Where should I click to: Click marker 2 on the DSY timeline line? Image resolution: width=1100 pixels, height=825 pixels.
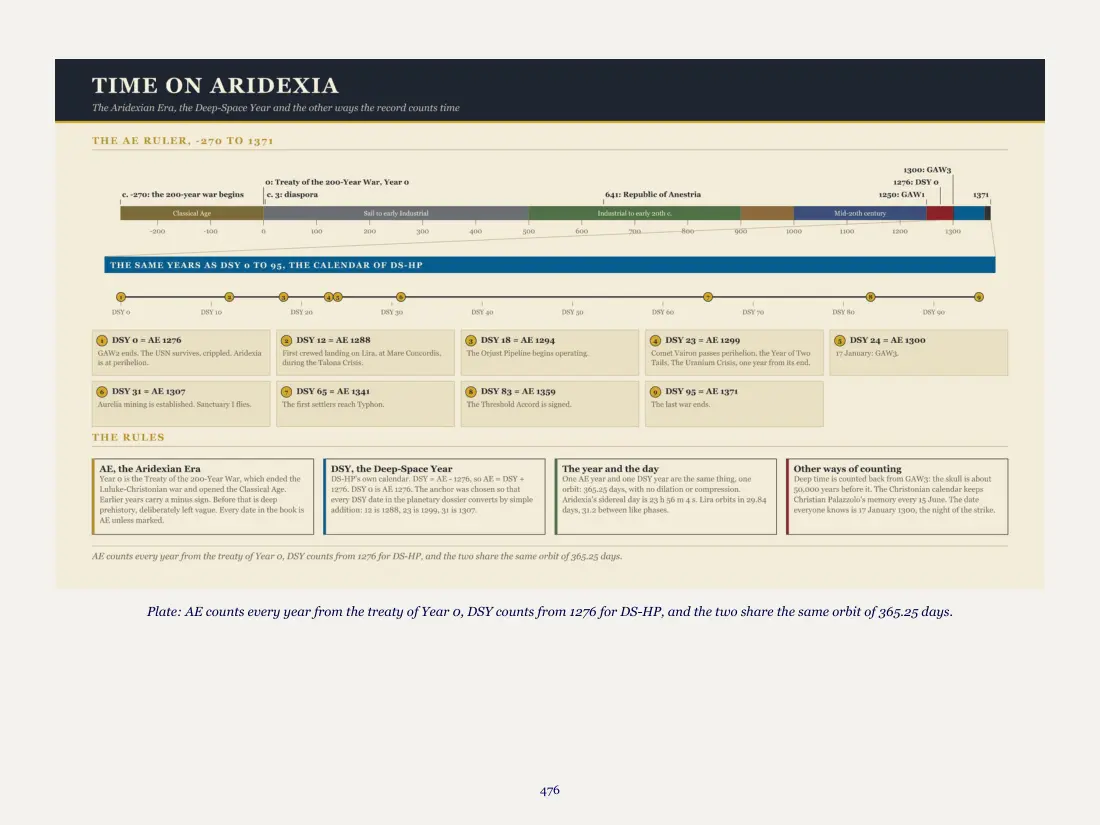[x=229, y=297]
